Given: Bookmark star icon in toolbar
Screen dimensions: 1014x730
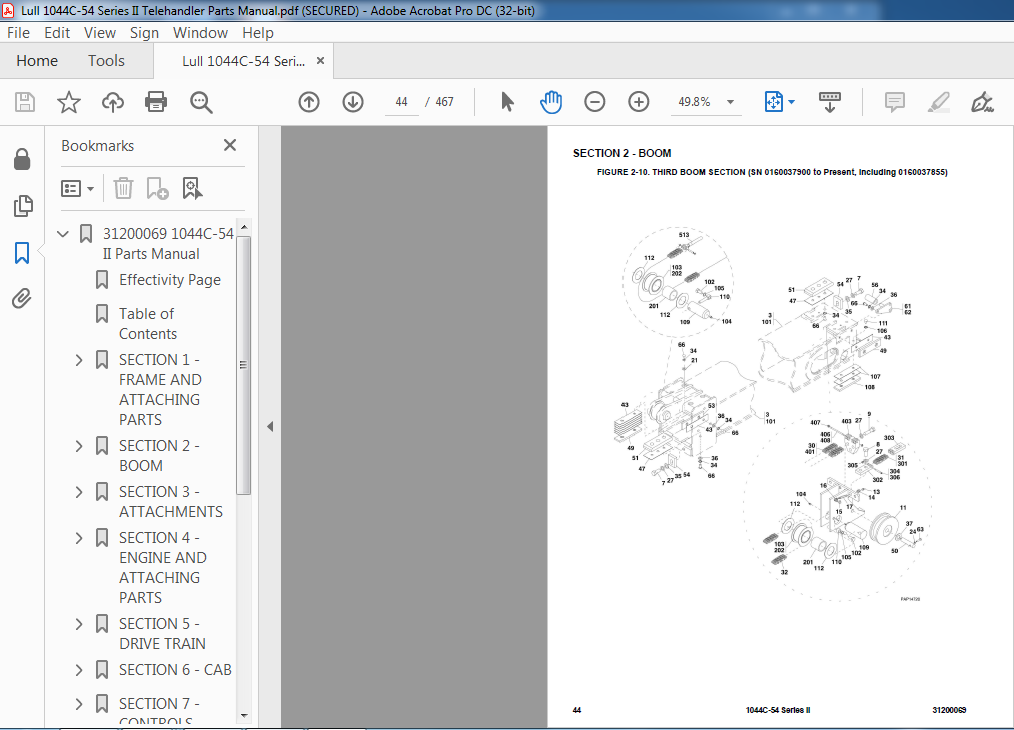Looking at the screenshot, I should tap(69, 102).
